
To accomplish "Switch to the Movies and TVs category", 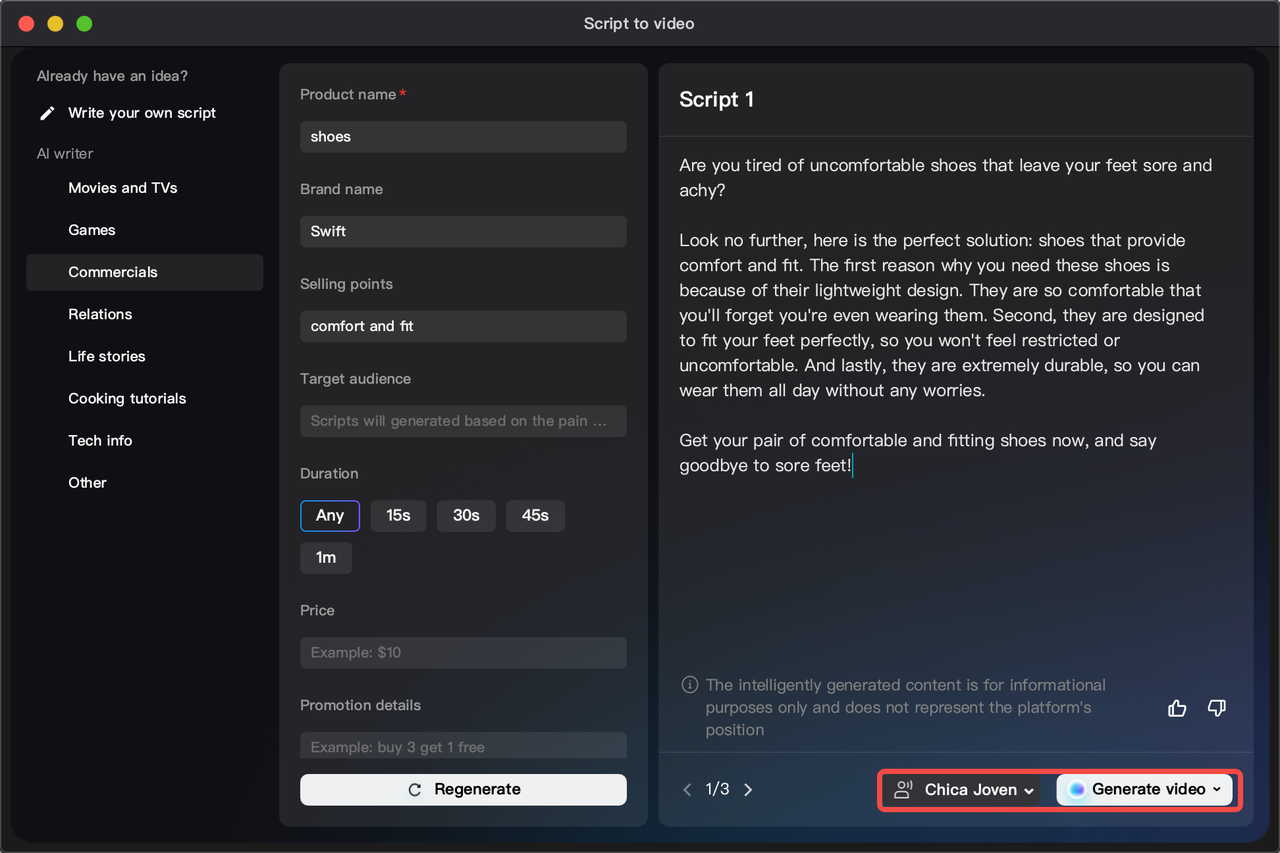I will tap(122, 187).
